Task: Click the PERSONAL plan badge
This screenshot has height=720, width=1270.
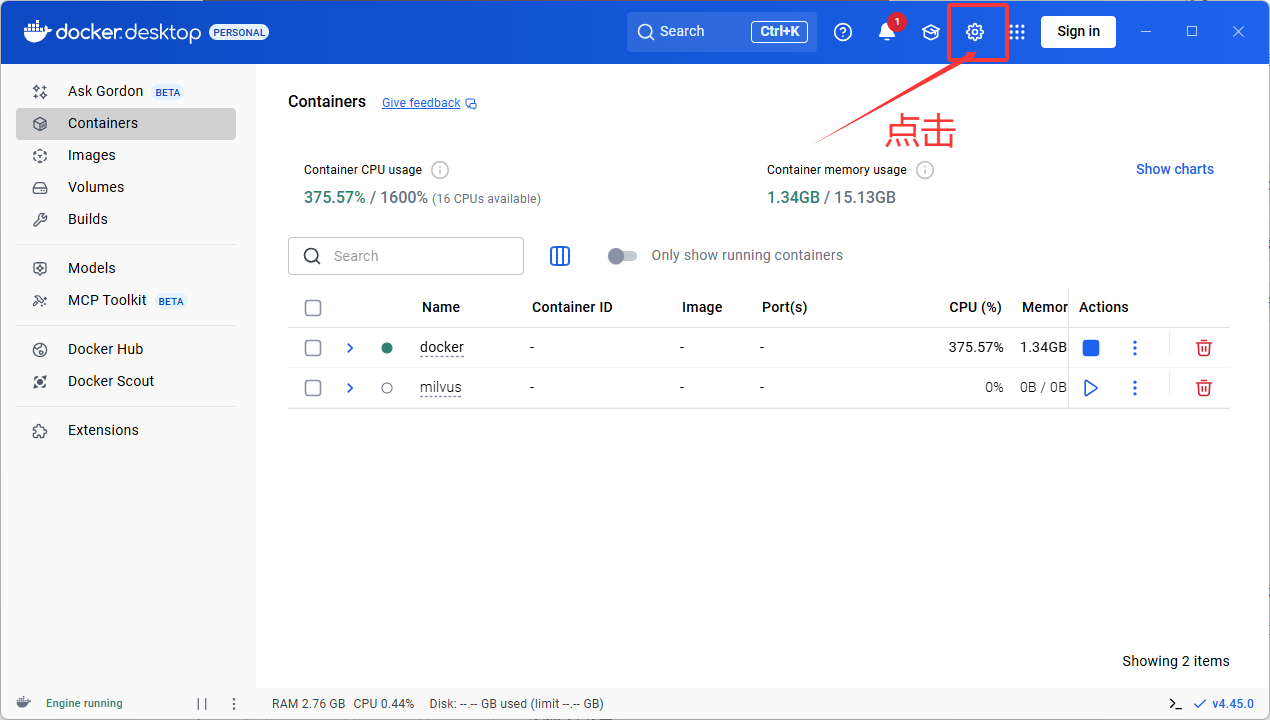Action: [239, 32]
